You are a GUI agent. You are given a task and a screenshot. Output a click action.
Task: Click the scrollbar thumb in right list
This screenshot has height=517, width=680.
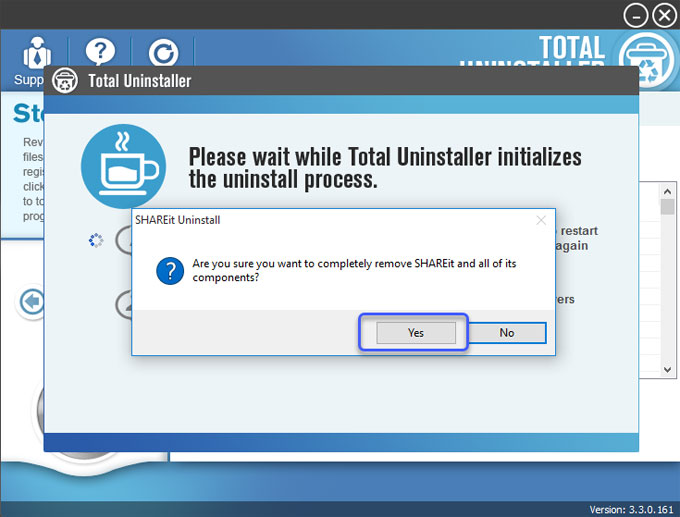pos(667,206)
